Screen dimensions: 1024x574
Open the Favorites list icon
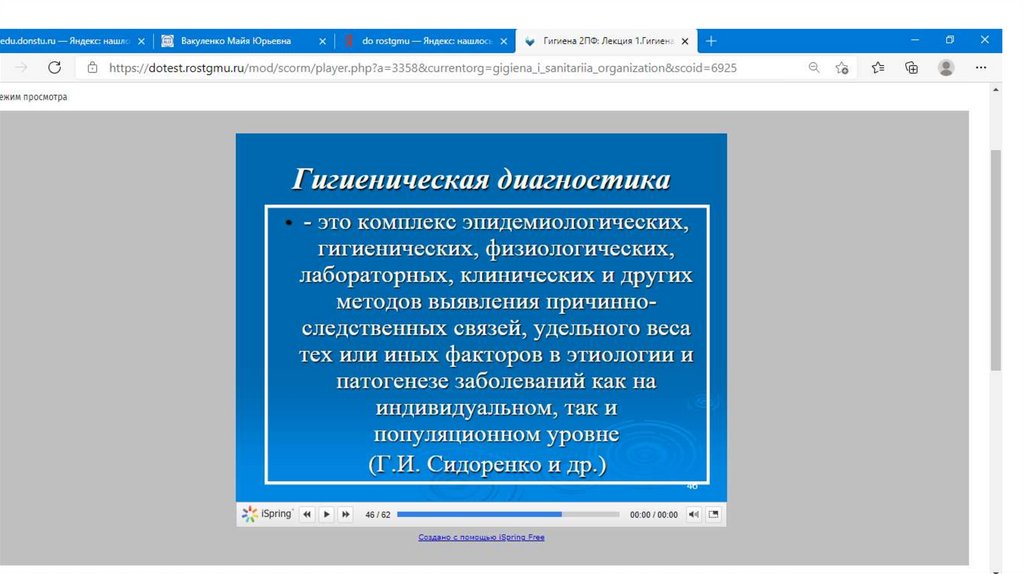(x=877, y=67)
